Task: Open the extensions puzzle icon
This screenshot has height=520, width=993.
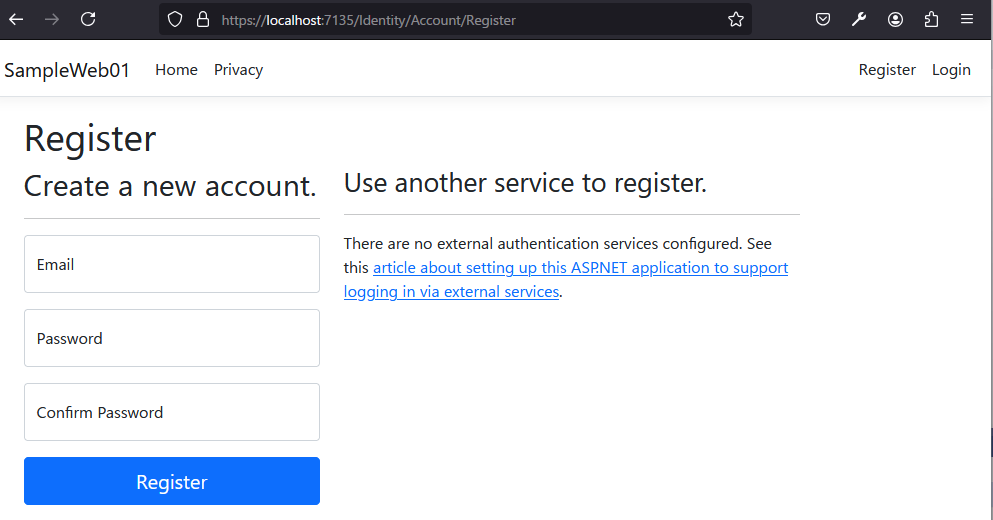Action: tap(931, 19)
